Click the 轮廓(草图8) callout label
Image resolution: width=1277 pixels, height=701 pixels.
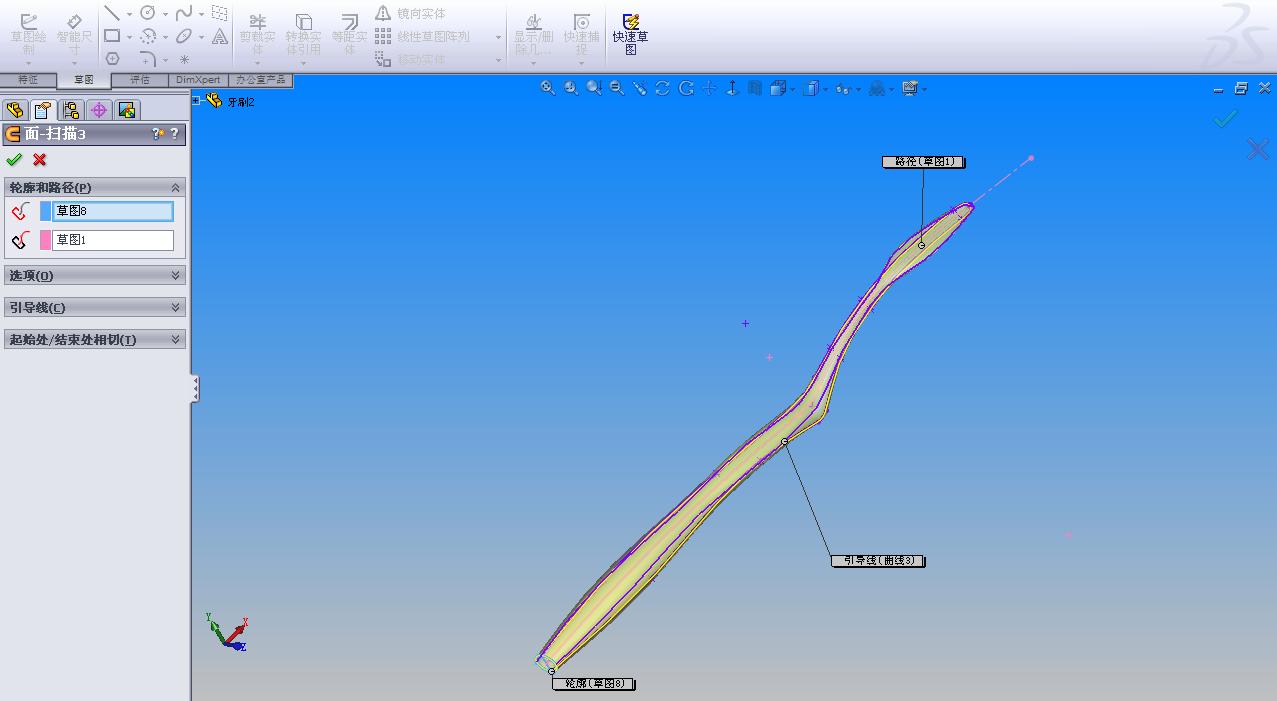(x=594, y=684)
